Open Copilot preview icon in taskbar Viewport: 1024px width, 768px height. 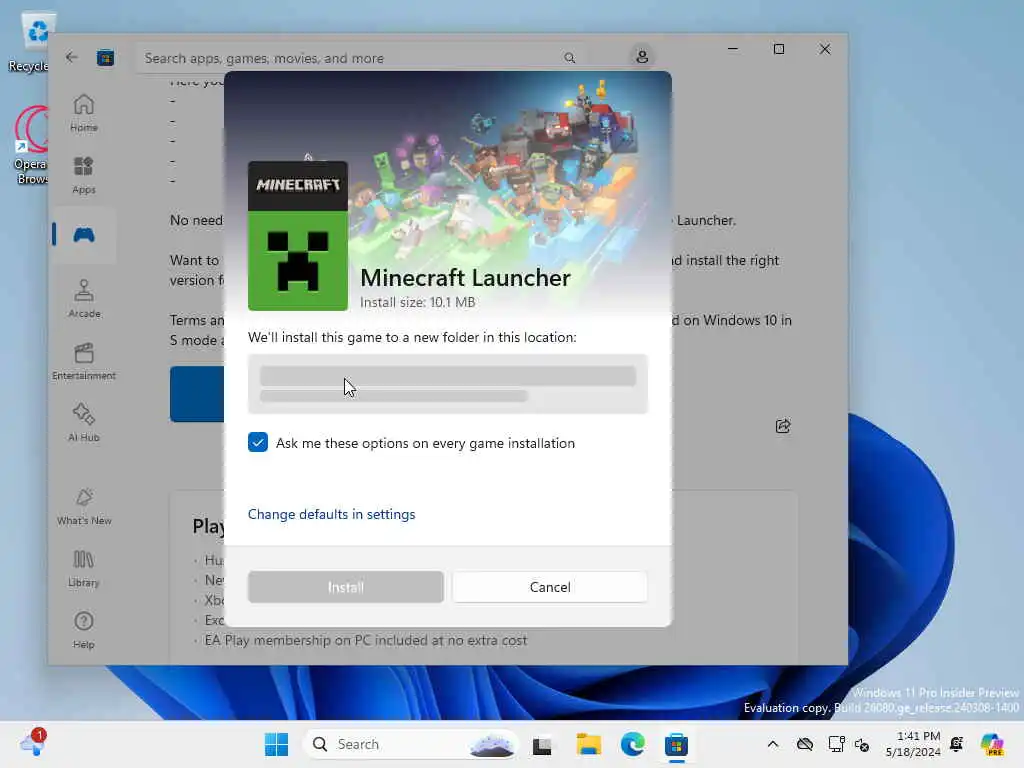991,744
